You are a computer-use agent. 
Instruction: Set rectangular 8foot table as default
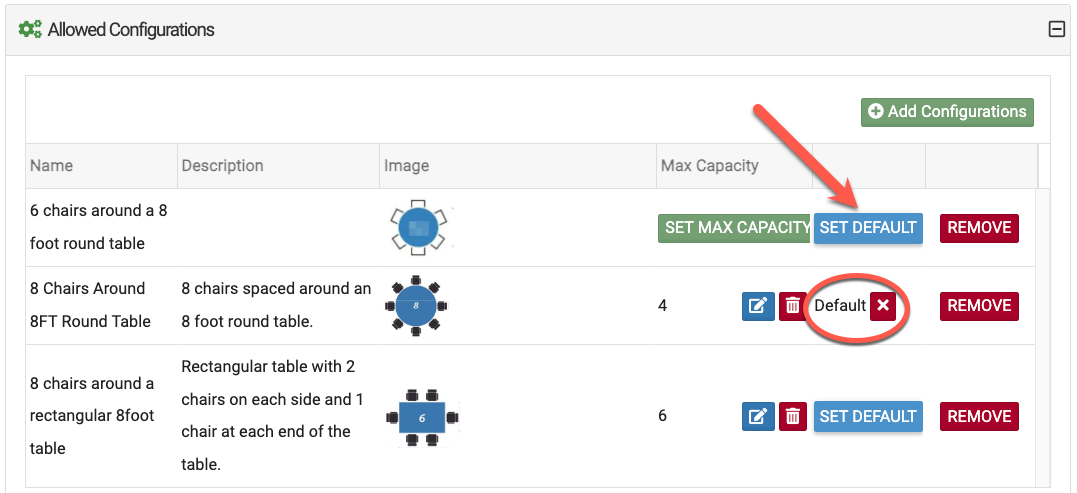(868, 417)
